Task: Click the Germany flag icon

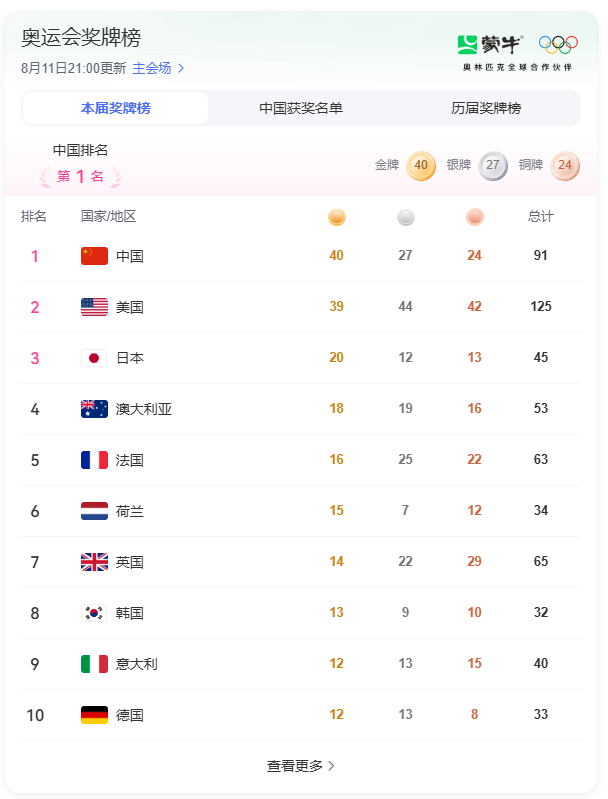Action: [x=94, y=715]
